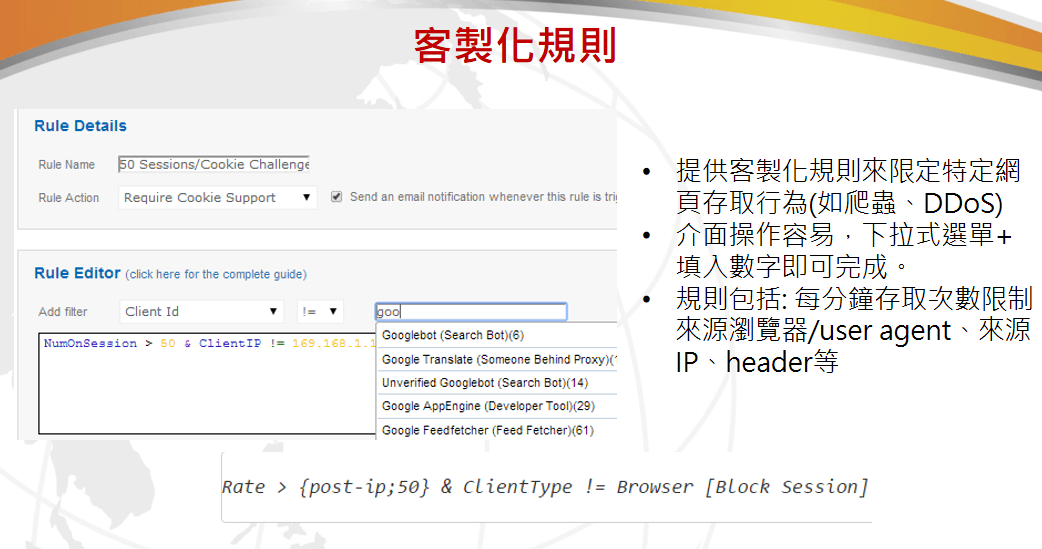Click the Rule Details heading
Screen dimensions: 1042x549
pos(80,126)
